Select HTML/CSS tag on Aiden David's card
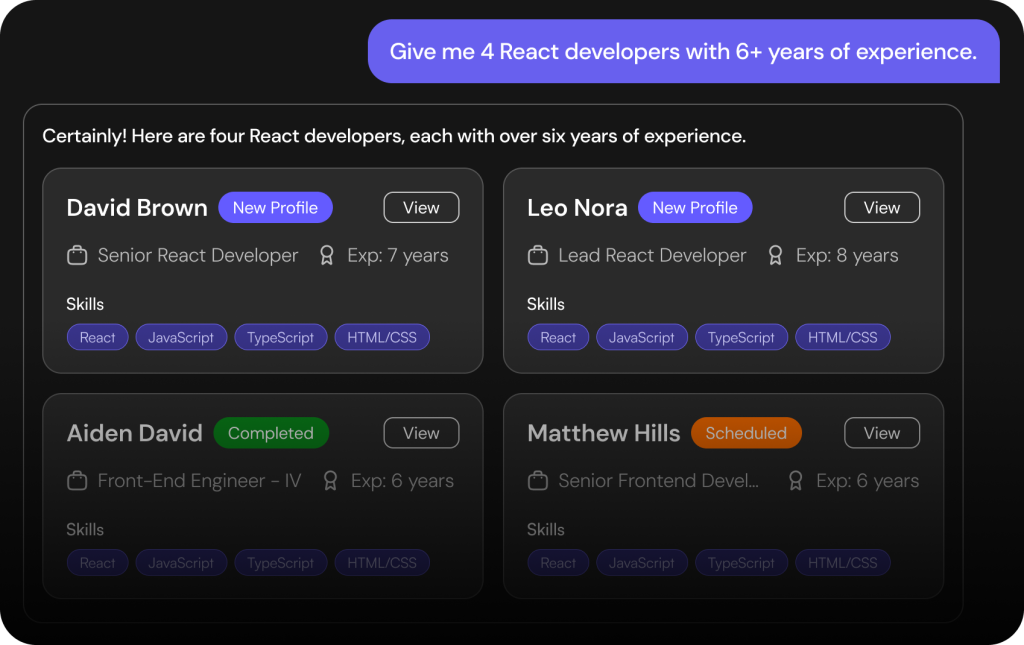 pyautogui.click(x=382, y=563)
